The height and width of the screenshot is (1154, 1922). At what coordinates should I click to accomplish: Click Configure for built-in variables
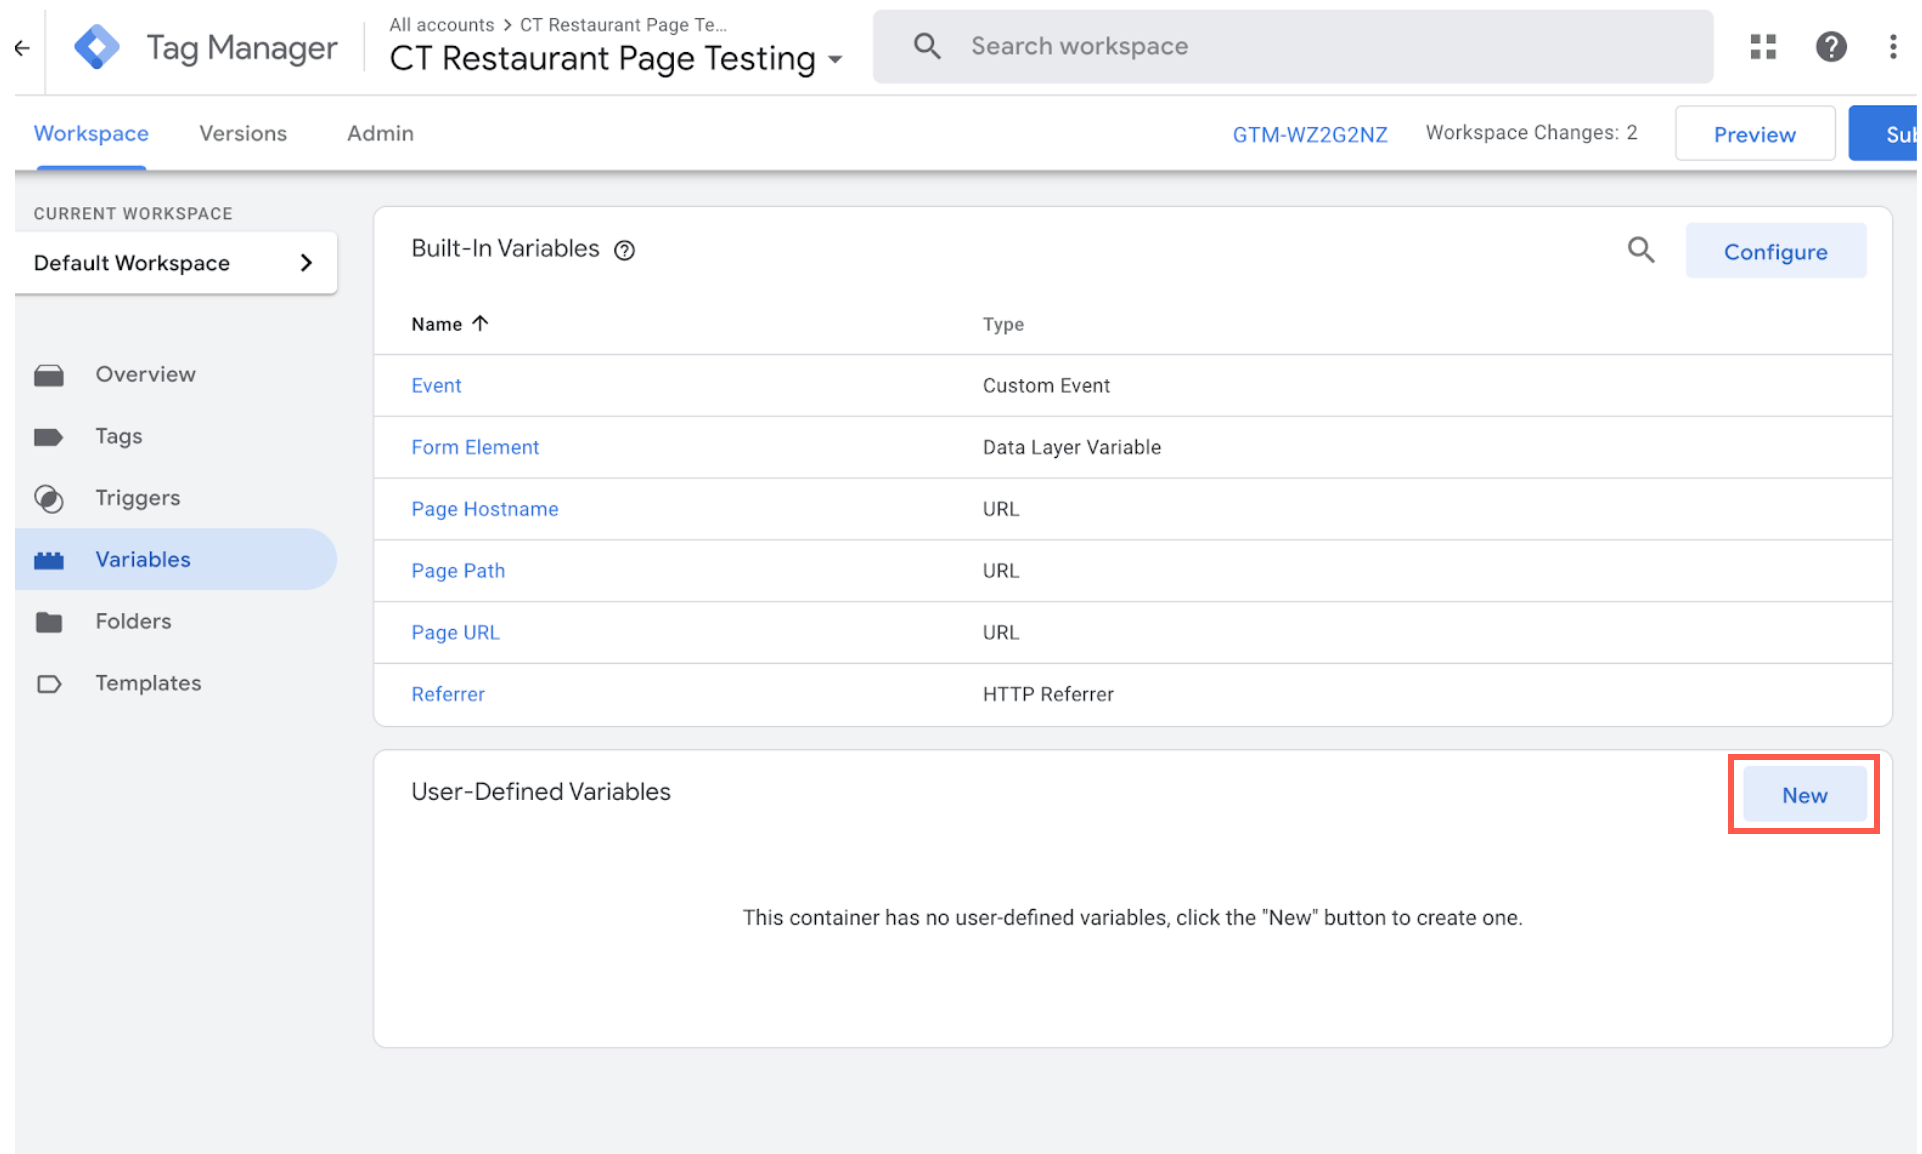(1776, 252)
